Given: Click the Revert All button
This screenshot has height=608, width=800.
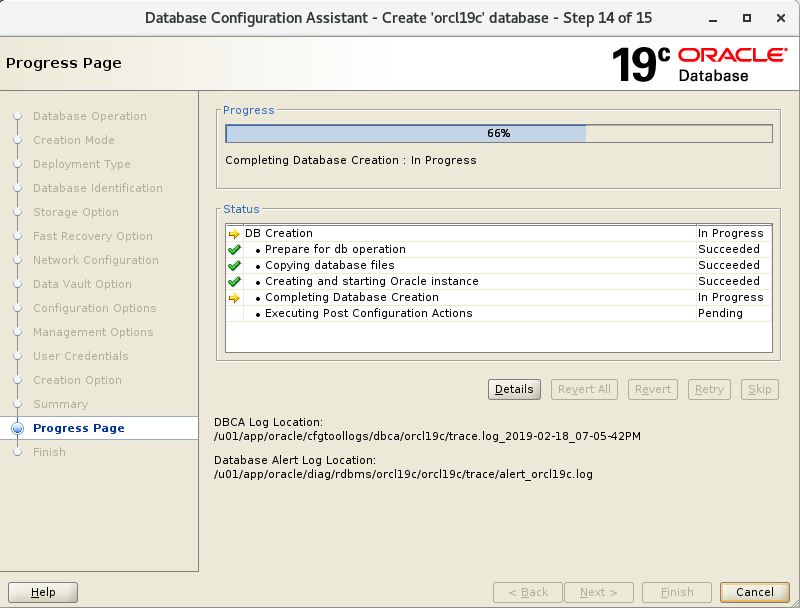Looking at the screenshot, I should click(x=584, y=390).
